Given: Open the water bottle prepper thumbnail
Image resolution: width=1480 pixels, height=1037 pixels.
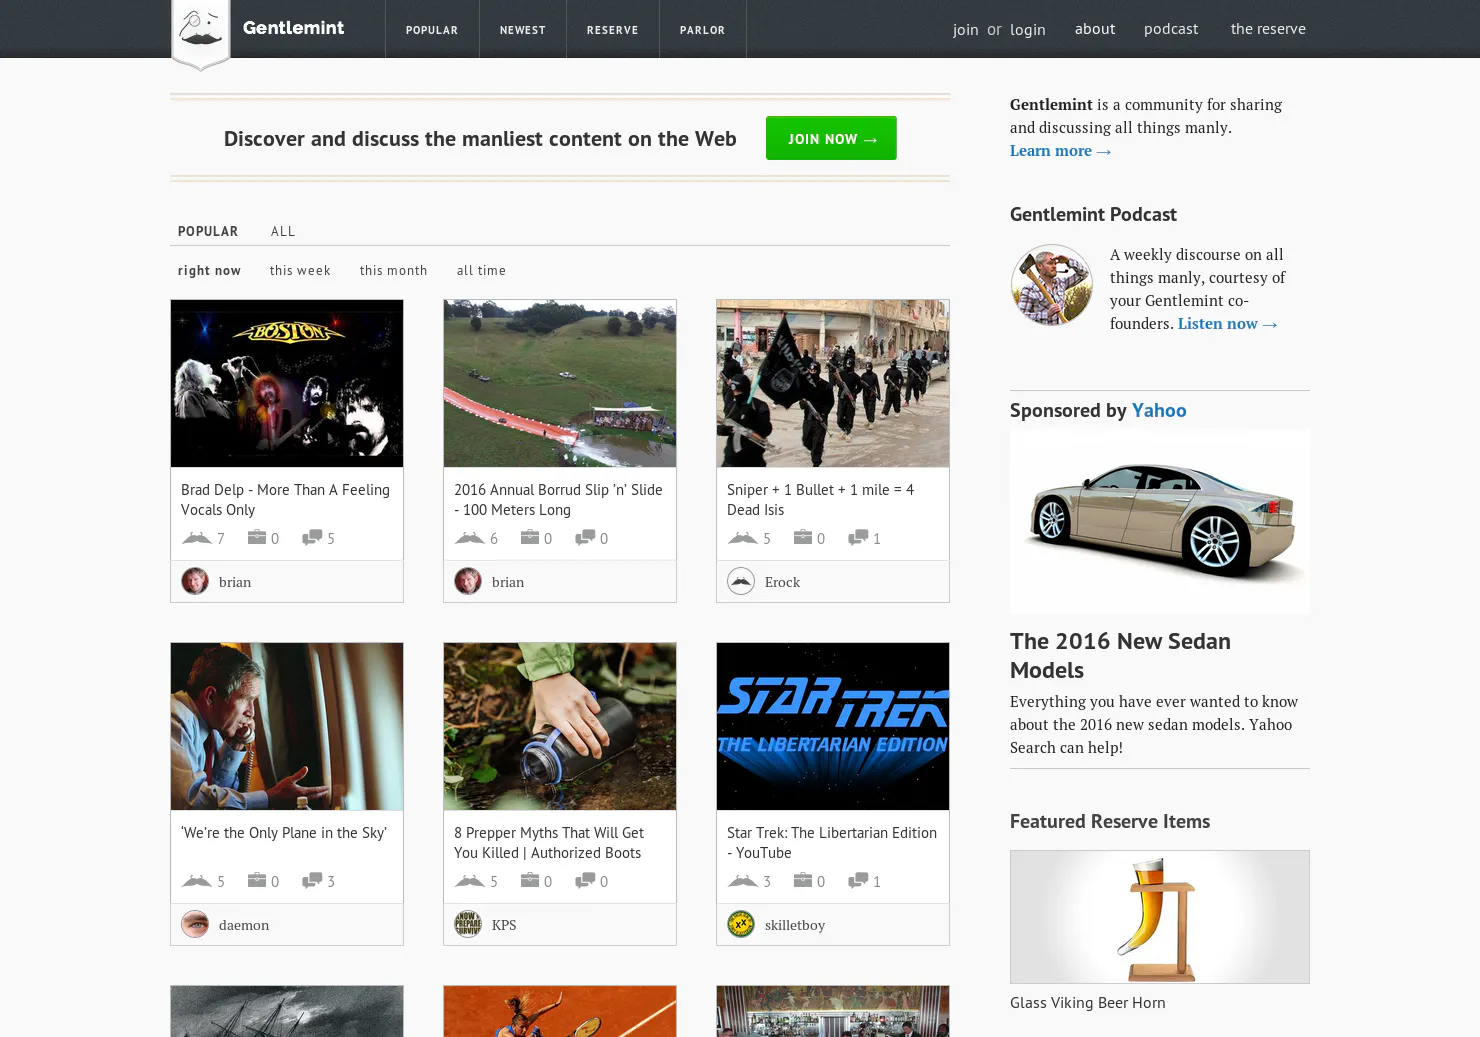Looking at the screenshot, I should (560, 726).
